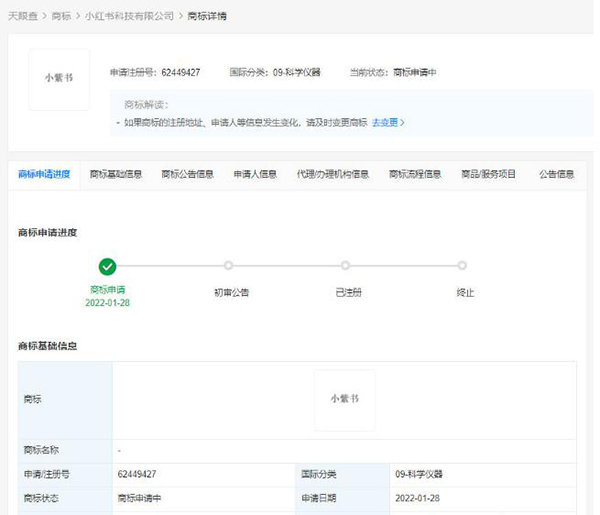
Task: Click the 商标申请进度 section heading
Action: (48, 233)
